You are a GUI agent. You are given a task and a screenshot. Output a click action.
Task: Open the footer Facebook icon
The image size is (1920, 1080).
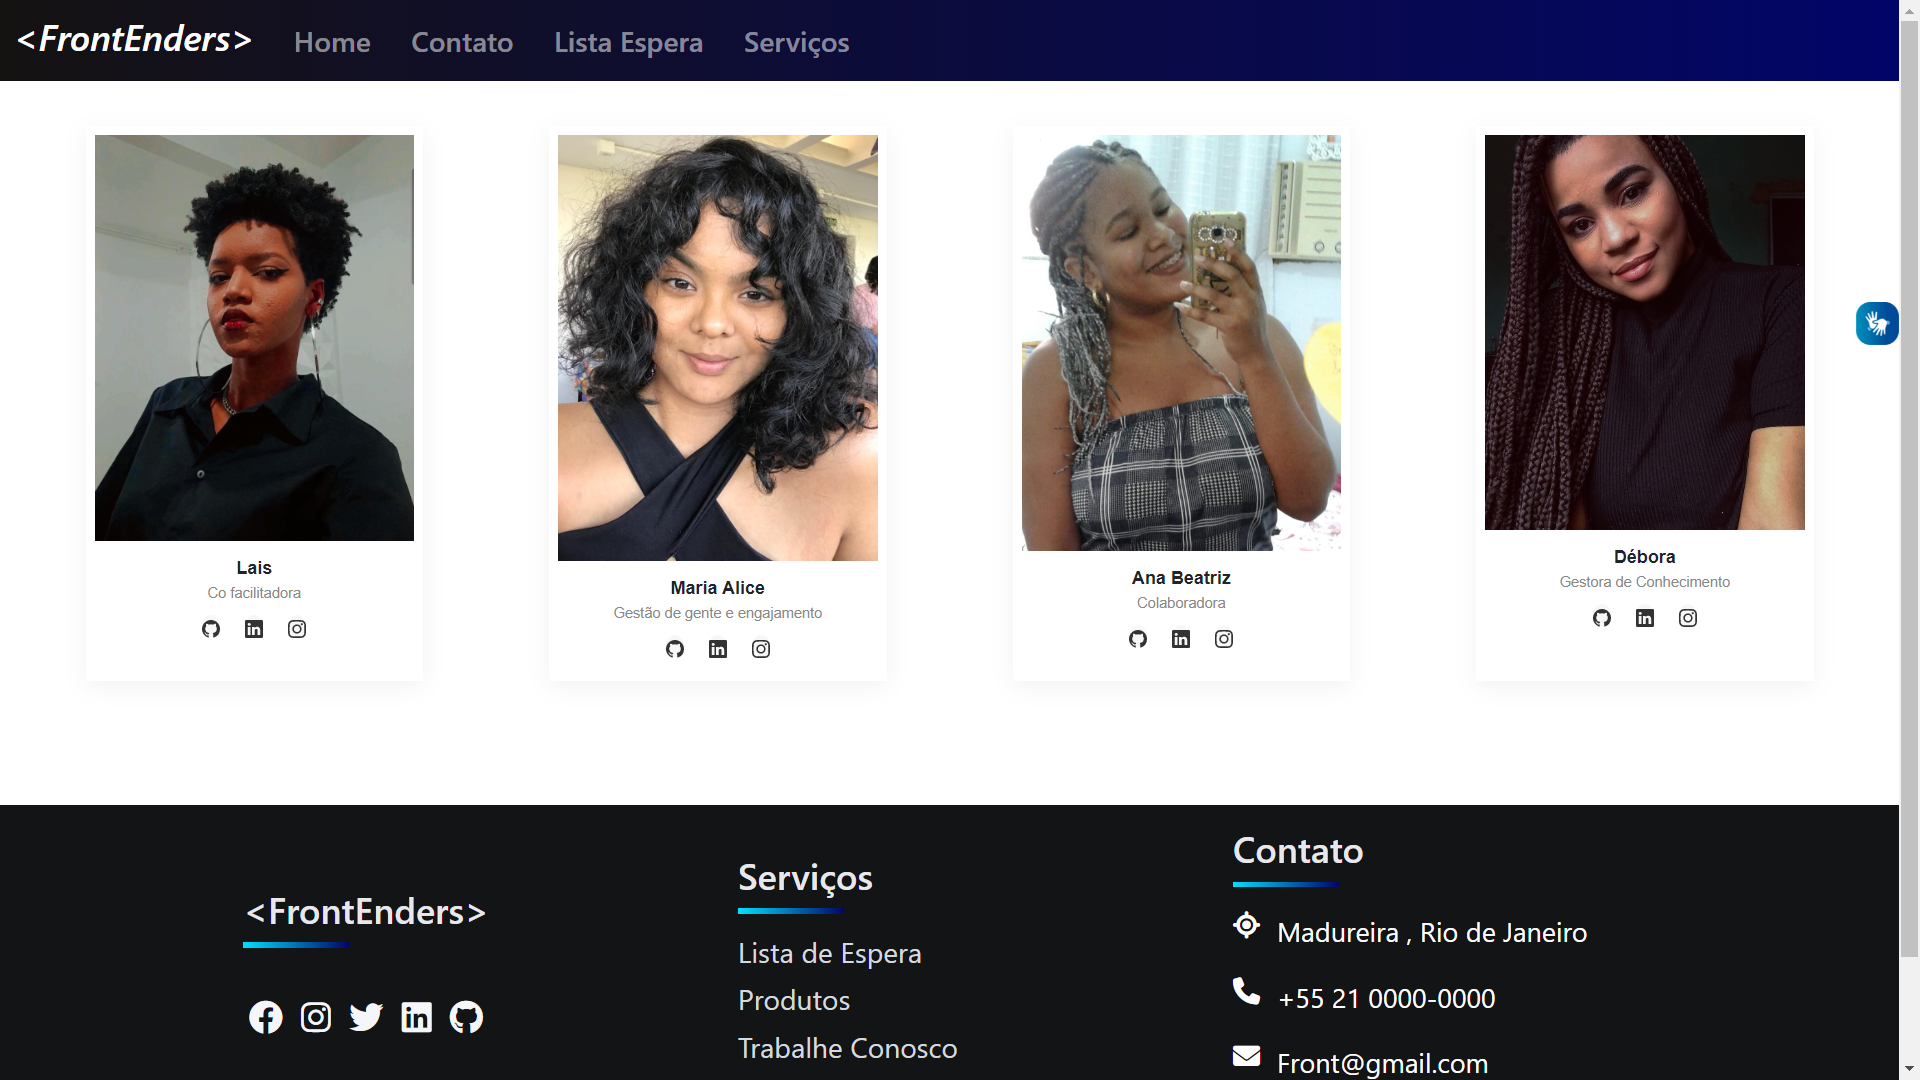coord(266,1017)
